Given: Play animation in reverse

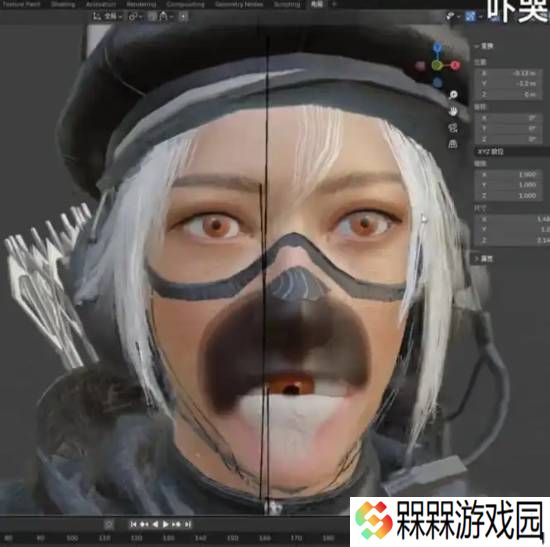Looking at the screenshot, I should point(155,525).
